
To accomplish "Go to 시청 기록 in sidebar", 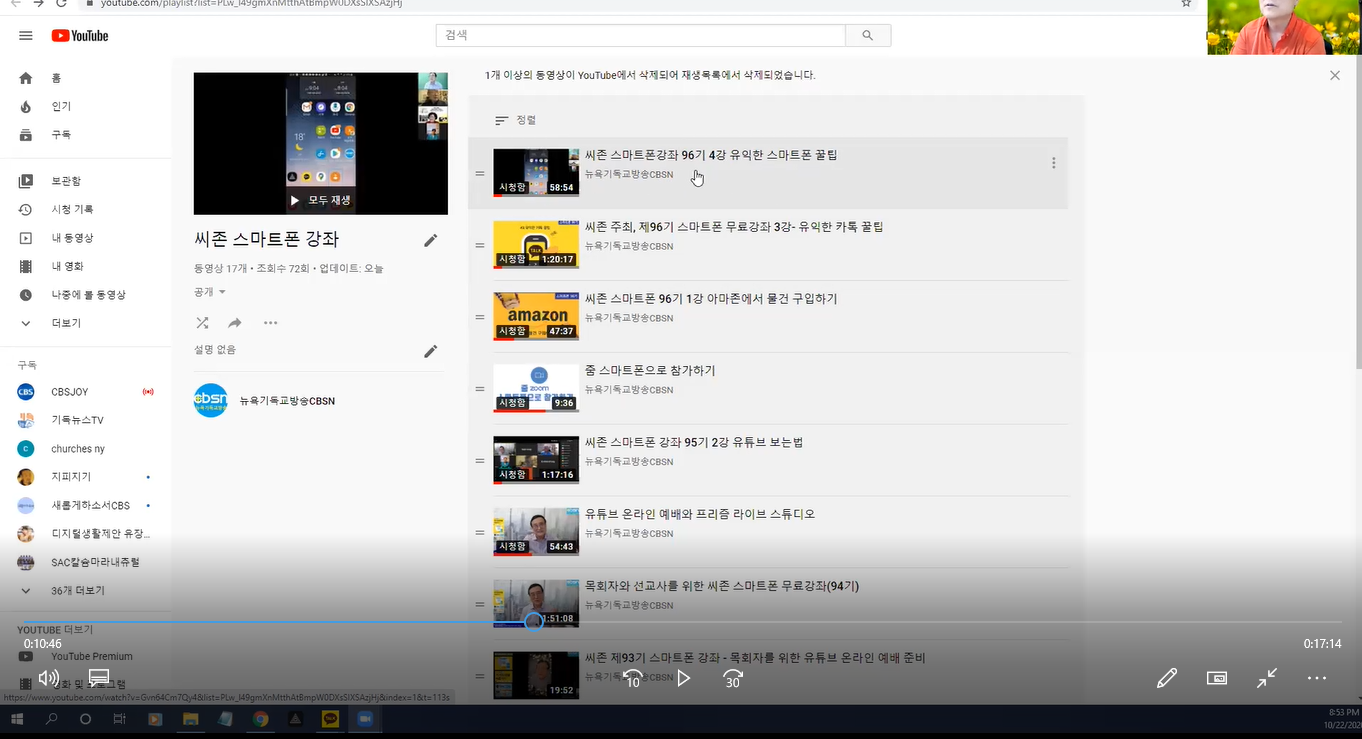I will (72, 210).
